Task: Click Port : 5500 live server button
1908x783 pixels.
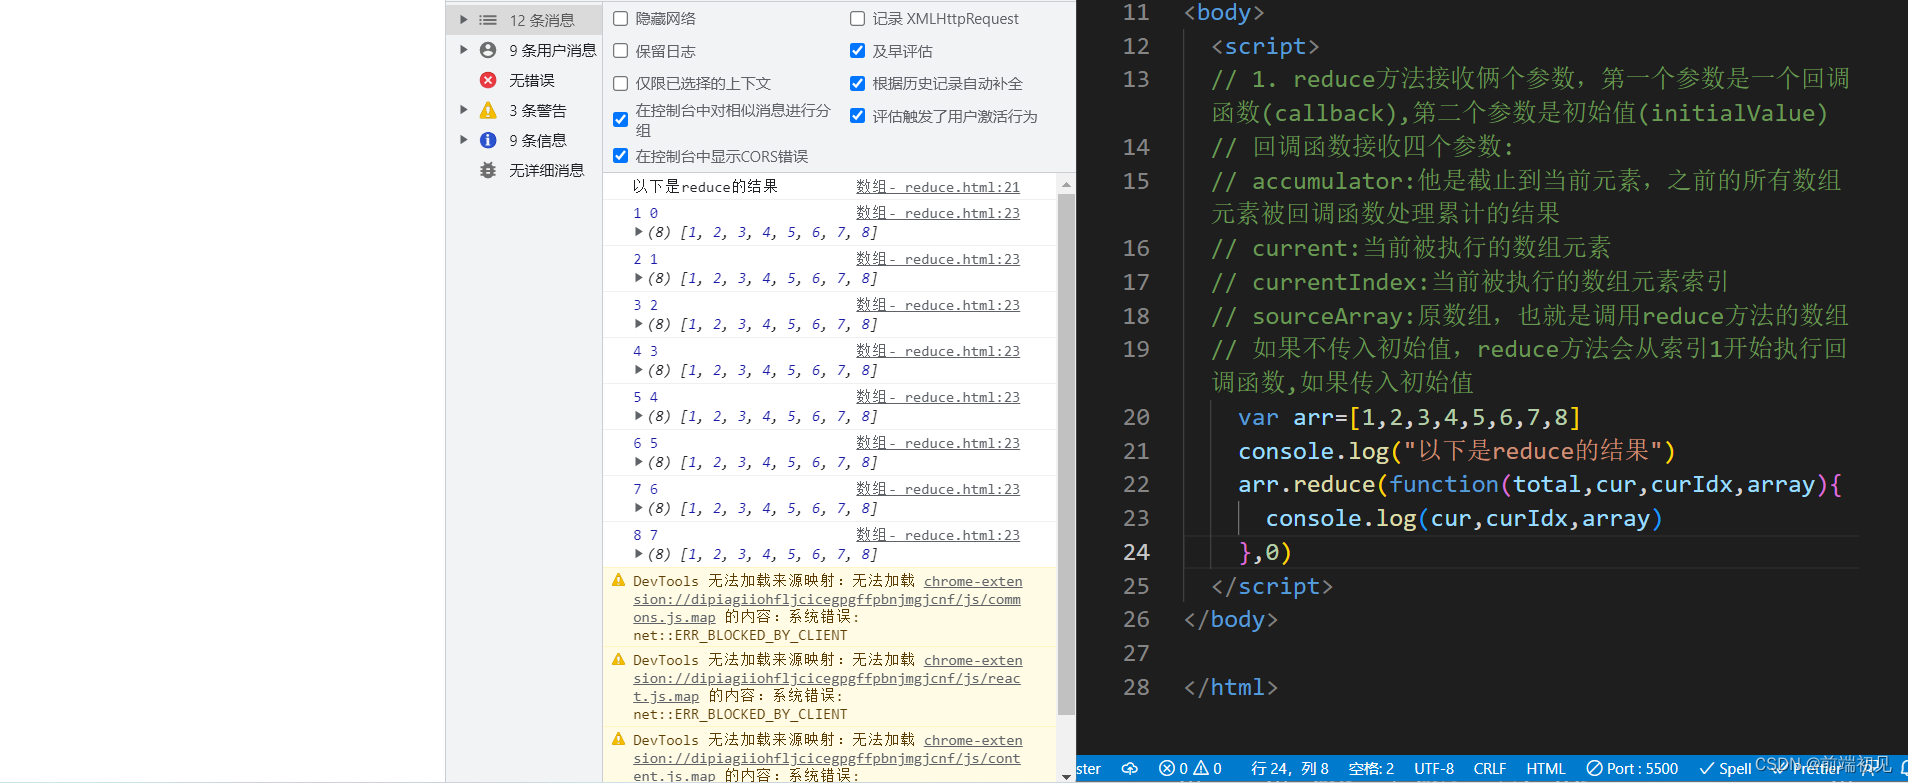Action: [x=1632, y=768]
